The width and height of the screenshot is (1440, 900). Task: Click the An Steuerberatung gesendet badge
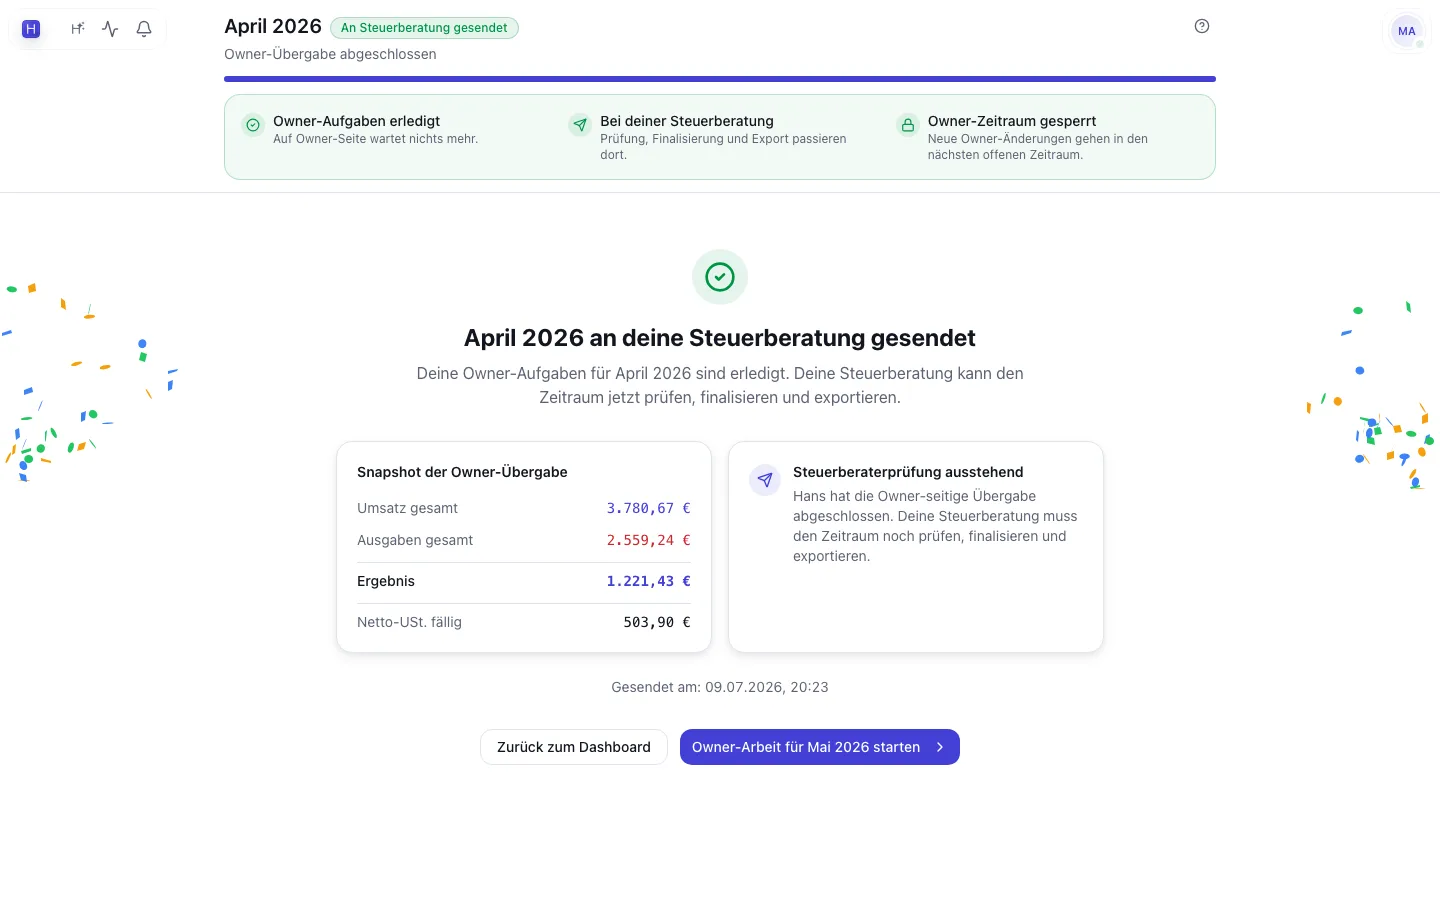(424, 28)
